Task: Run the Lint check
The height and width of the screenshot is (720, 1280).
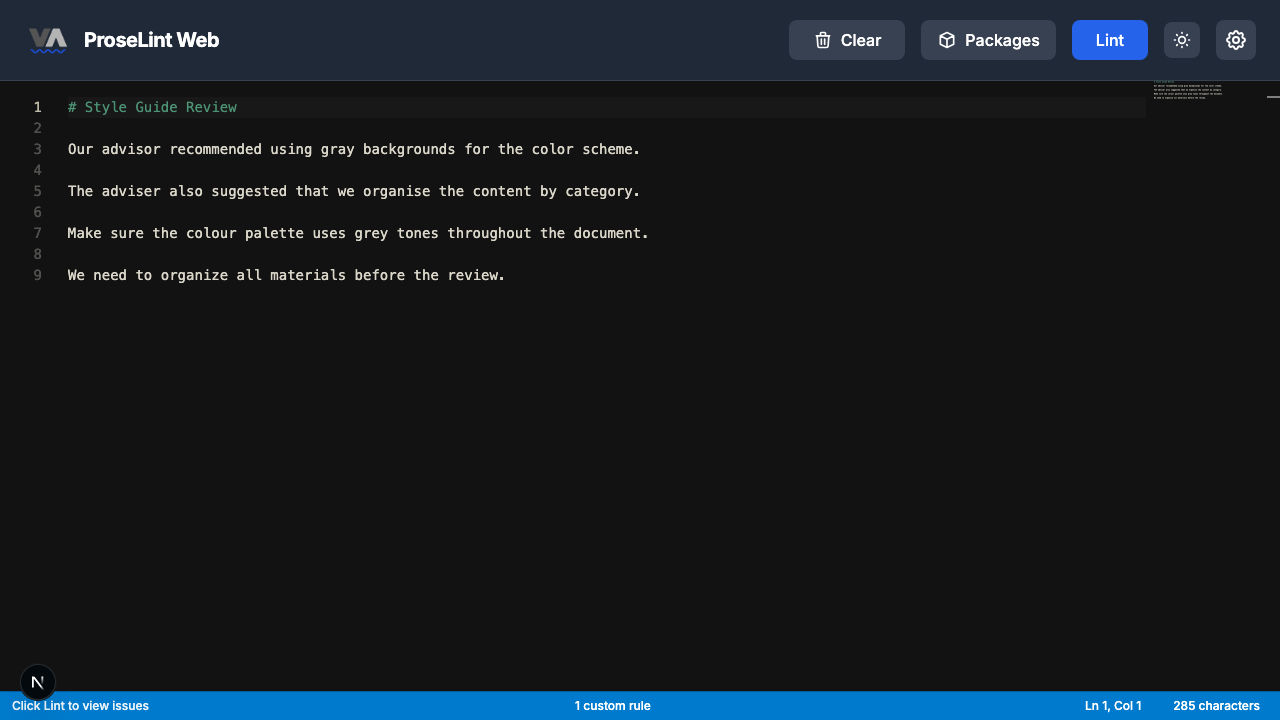Action: 1109,40
